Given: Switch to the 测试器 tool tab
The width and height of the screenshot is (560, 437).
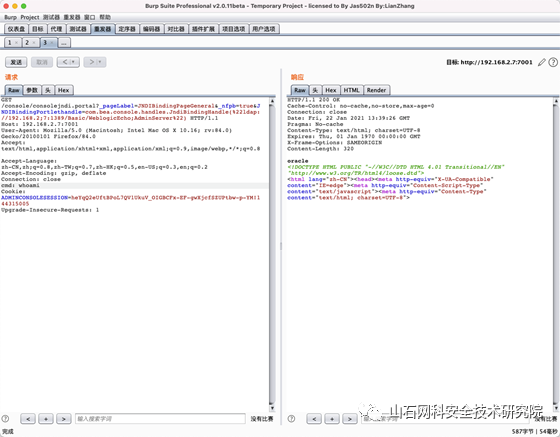Looking at the screenshot, I should click(x=78, y=29).
